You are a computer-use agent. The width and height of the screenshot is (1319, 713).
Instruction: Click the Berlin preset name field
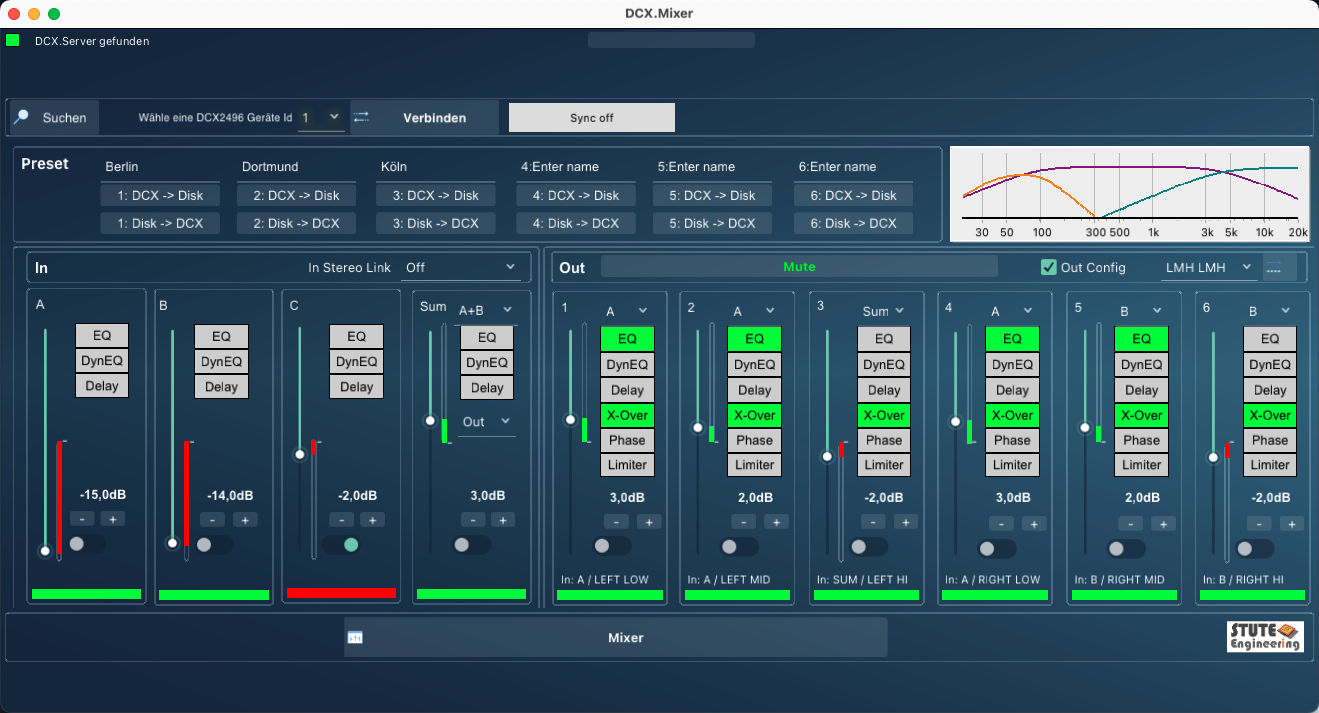point(160,167)
